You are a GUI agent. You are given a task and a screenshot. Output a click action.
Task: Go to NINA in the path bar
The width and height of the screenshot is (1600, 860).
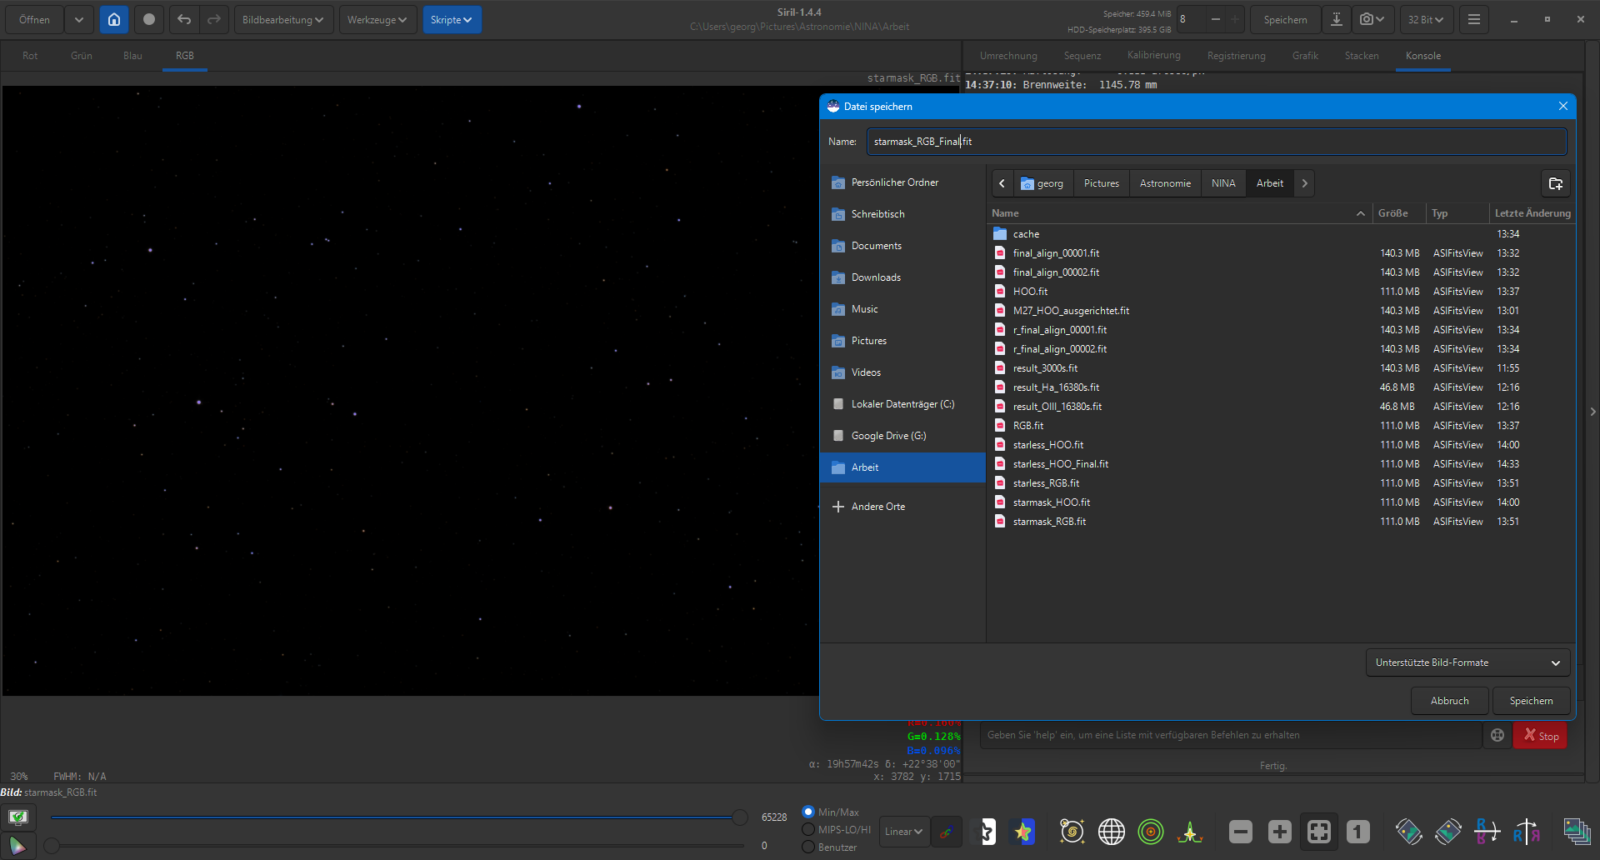[x=1223, y=183]
